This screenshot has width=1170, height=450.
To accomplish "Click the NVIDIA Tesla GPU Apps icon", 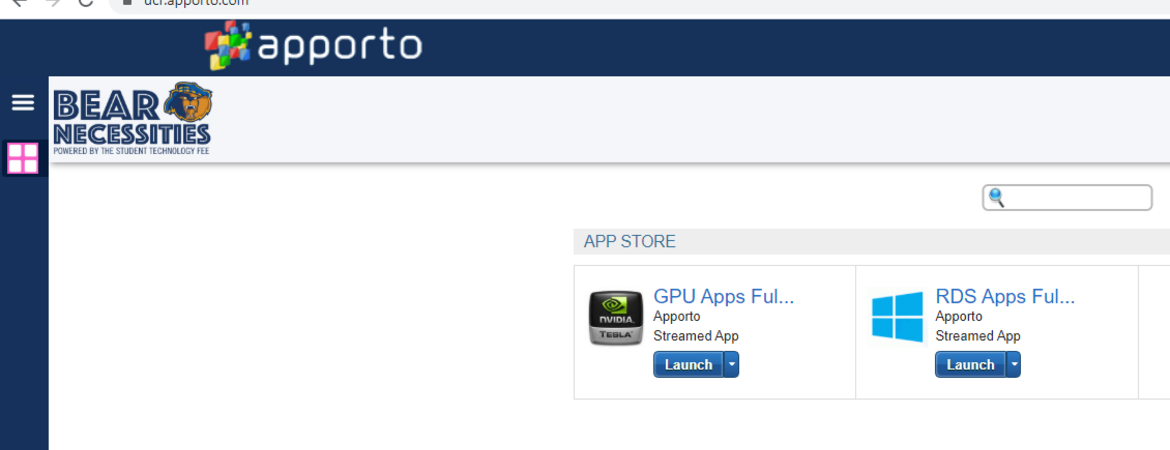I will 615,318.
